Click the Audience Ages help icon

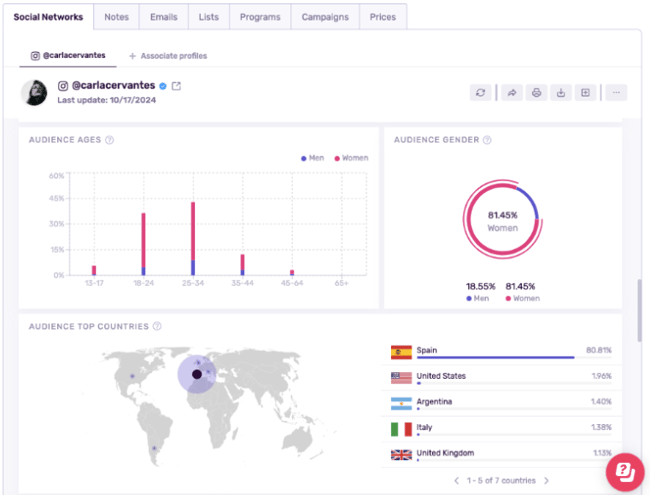pos(110,140)
